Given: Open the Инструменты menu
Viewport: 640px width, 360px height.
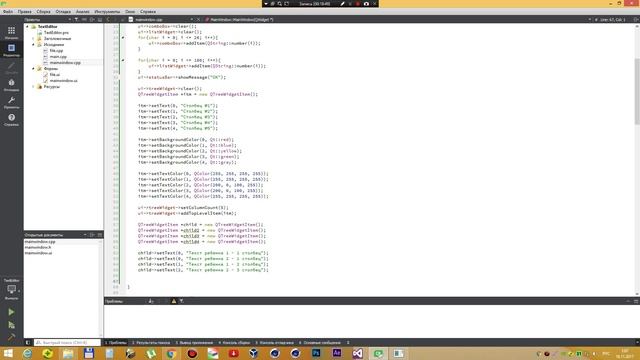Looking at the screenshot, I should tap(107, 11).
